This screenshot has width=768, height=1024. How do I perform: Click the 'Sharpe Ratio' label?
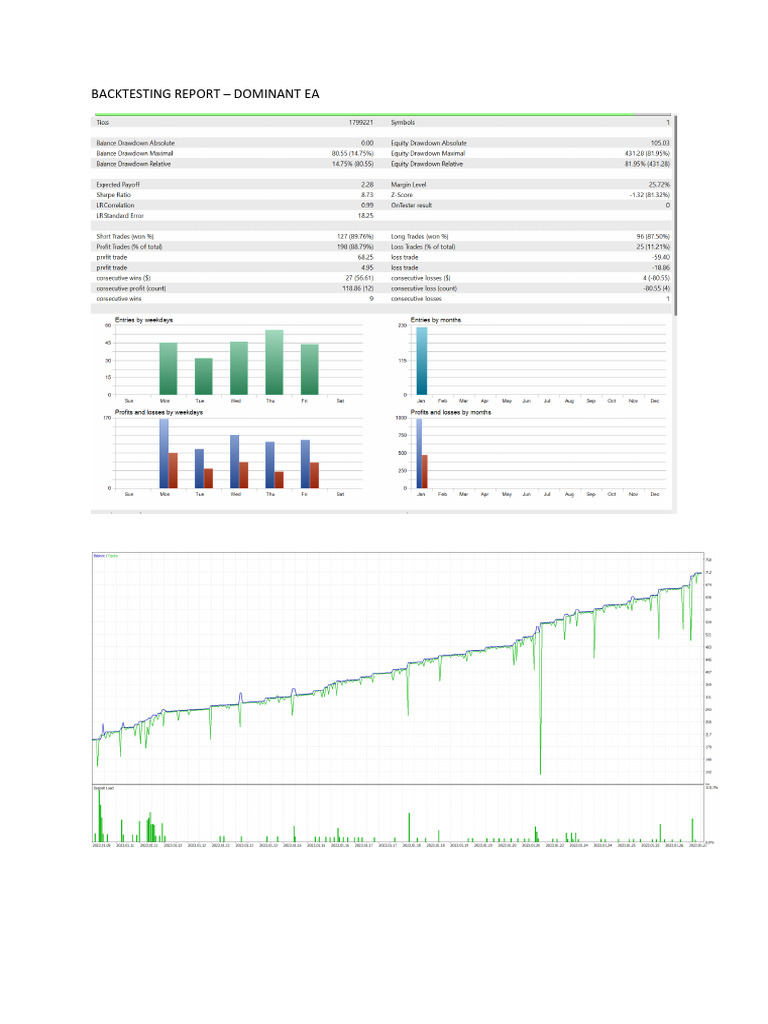(114, 195)
